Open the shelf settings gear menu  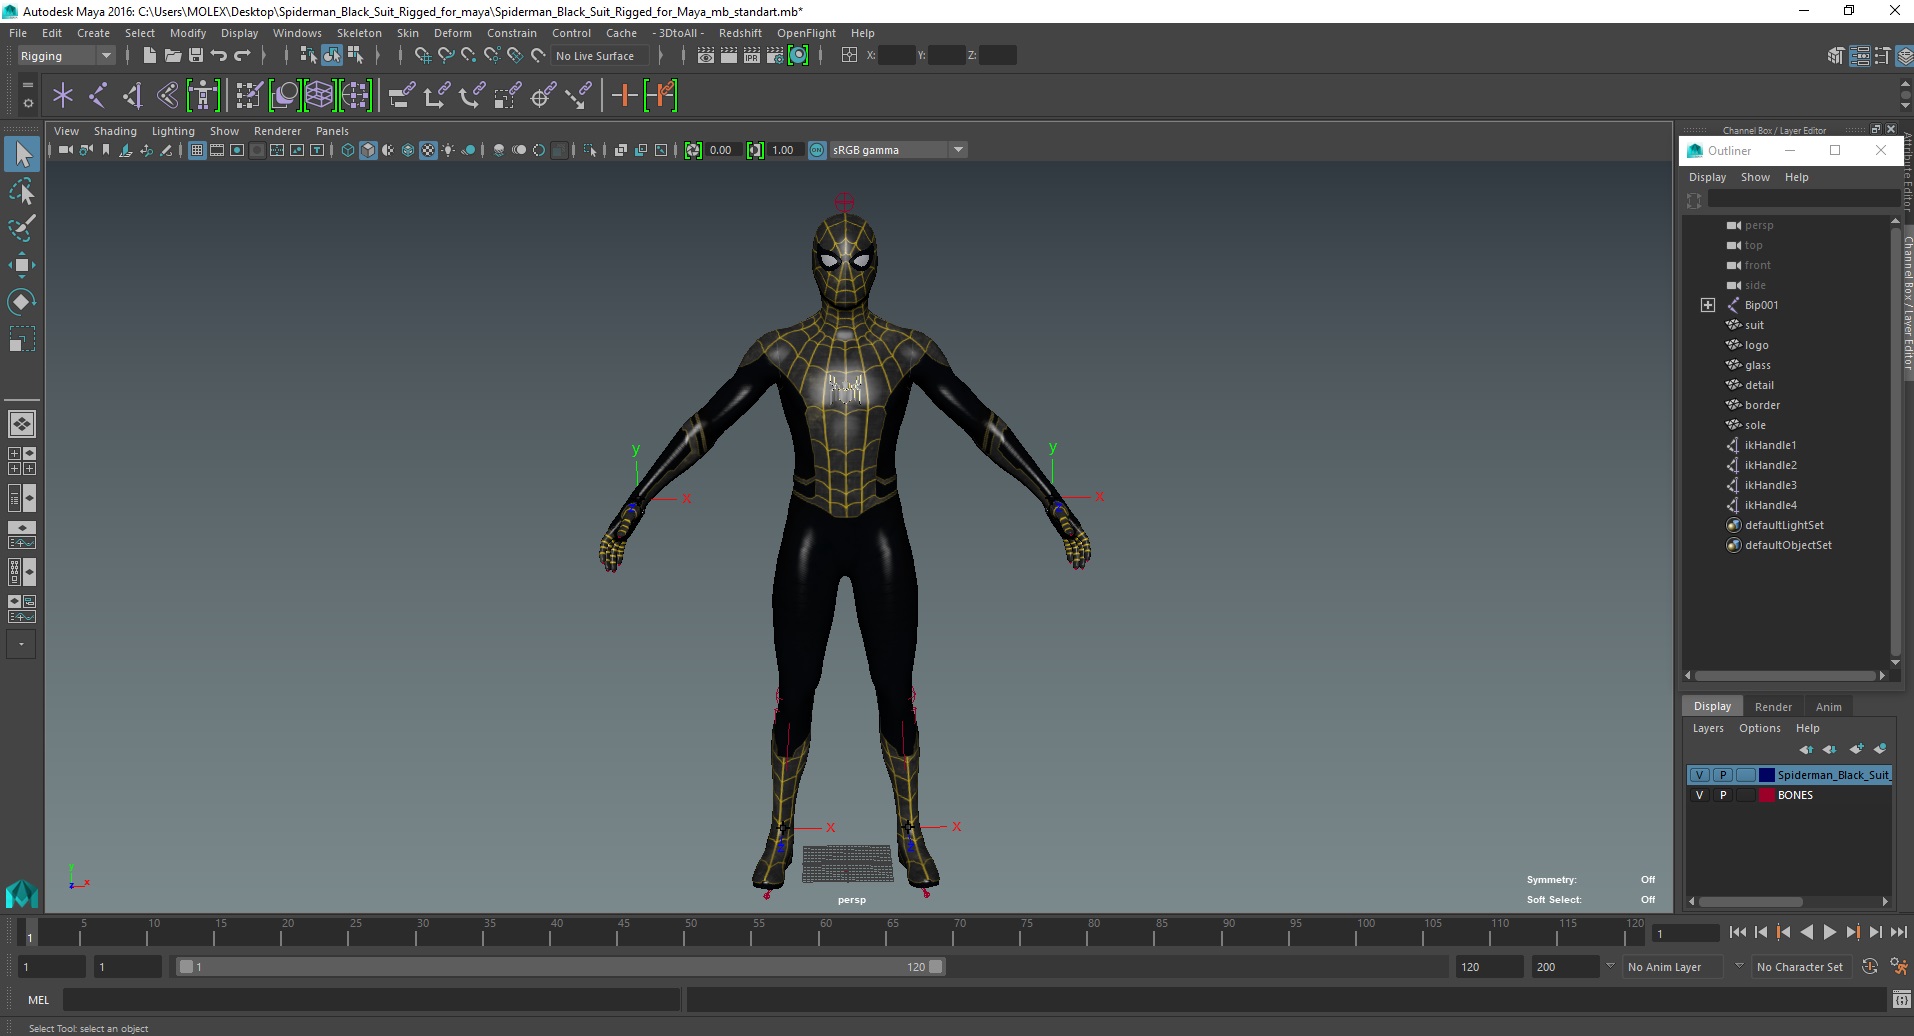[27, 103]
